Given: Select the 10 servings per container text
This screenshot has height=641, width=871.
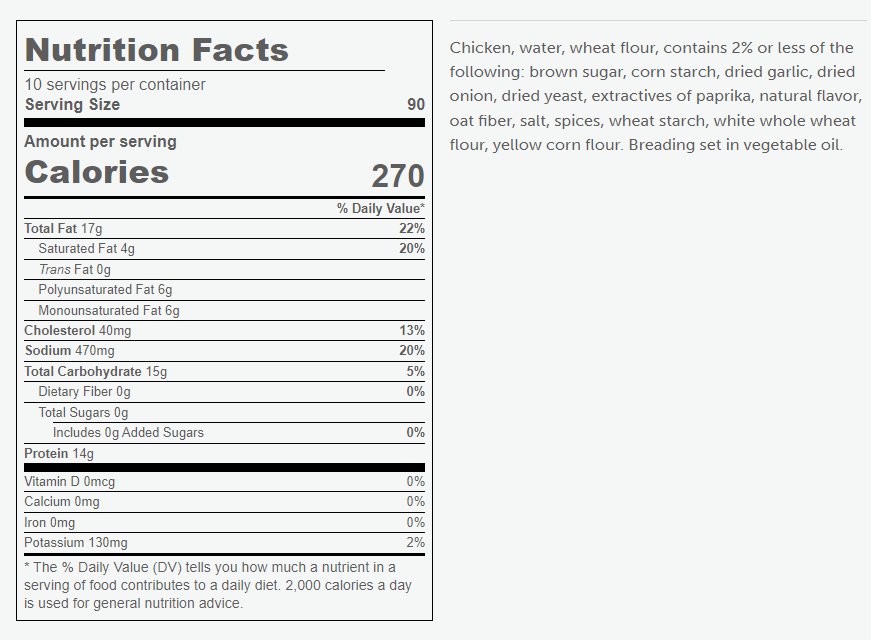Looking at the screenshot, I should tap(115, 84).
